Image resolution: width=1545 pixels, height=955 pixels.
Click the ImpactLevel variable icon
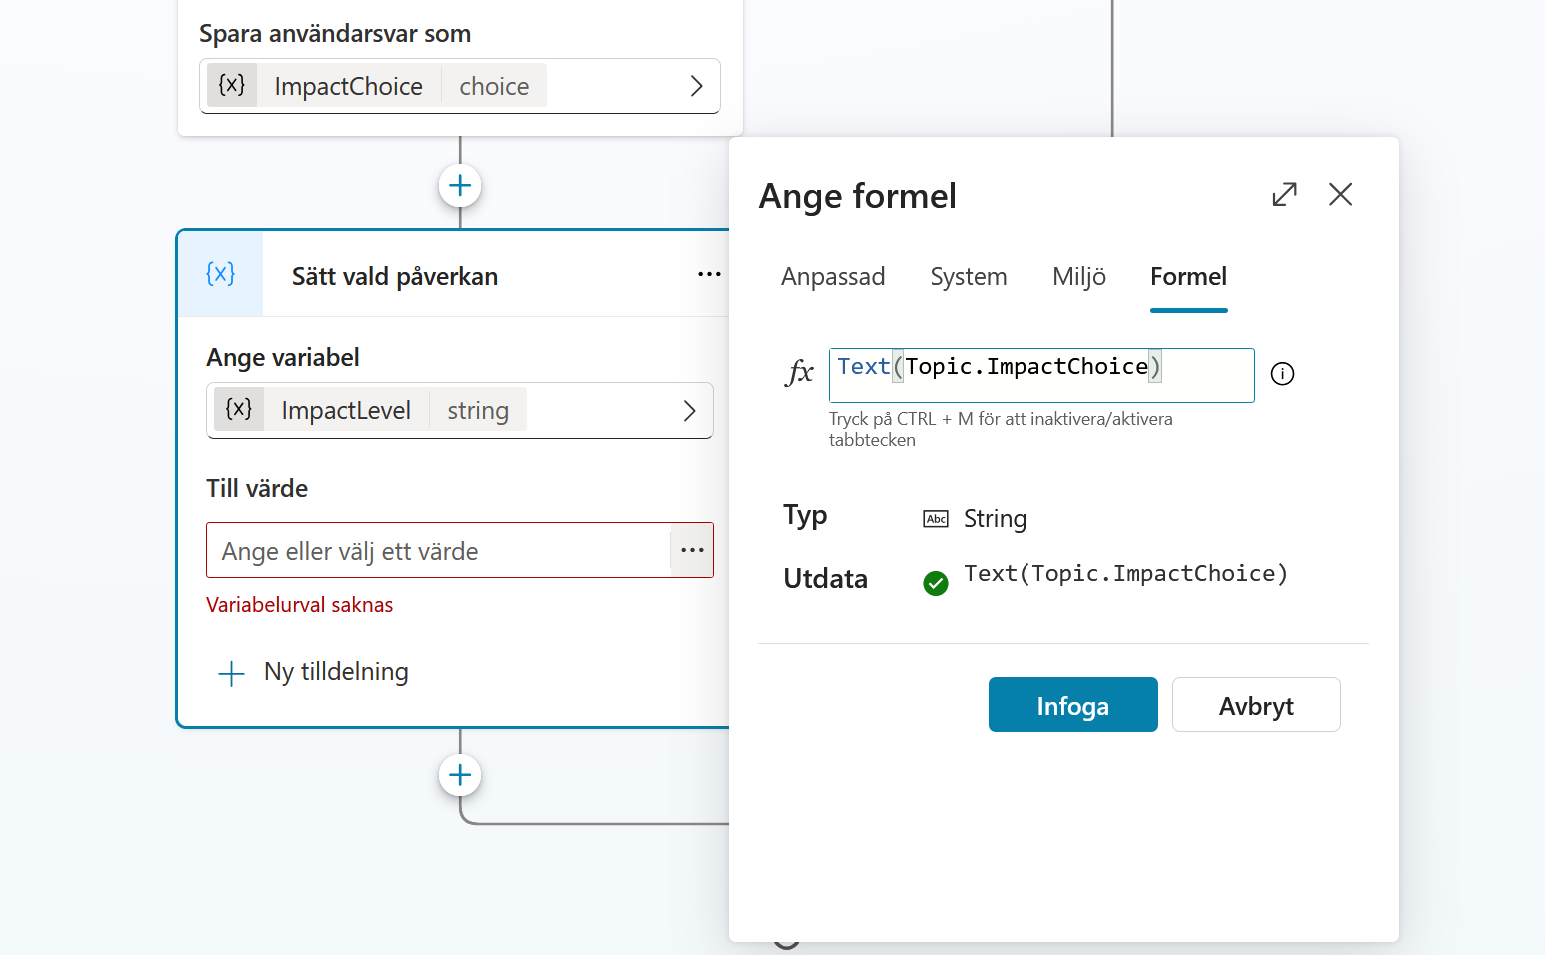click(239, 409)
